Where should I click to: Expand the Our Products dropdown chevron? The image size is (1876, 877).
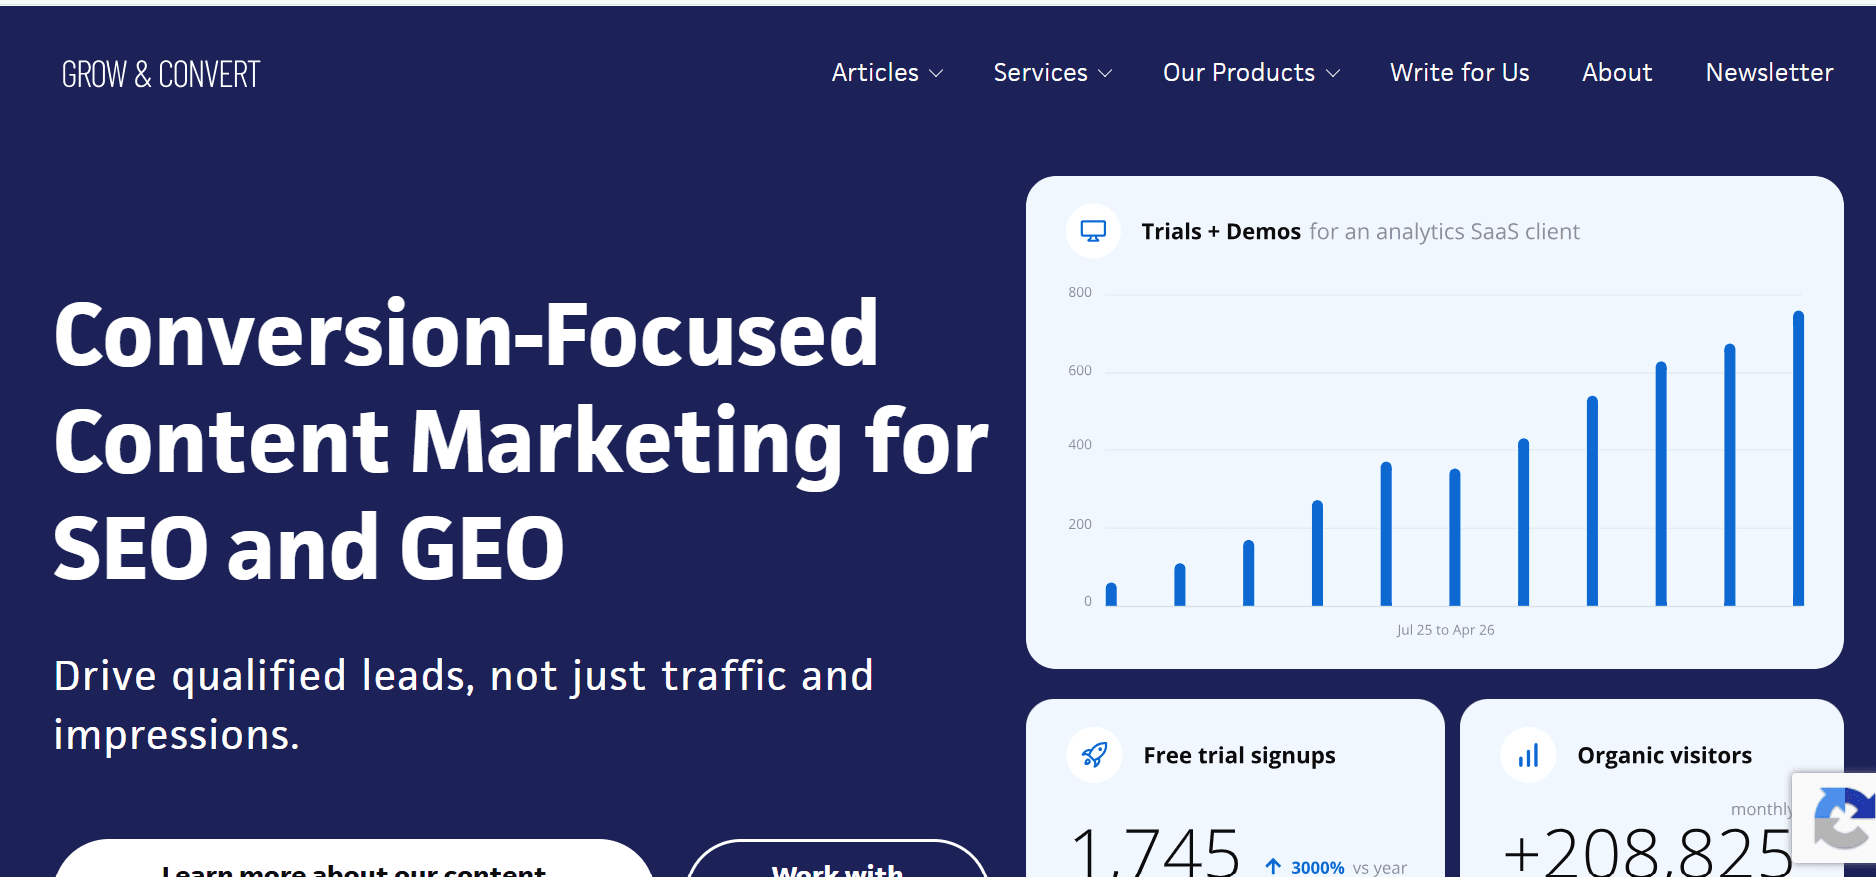point(1333,73)
